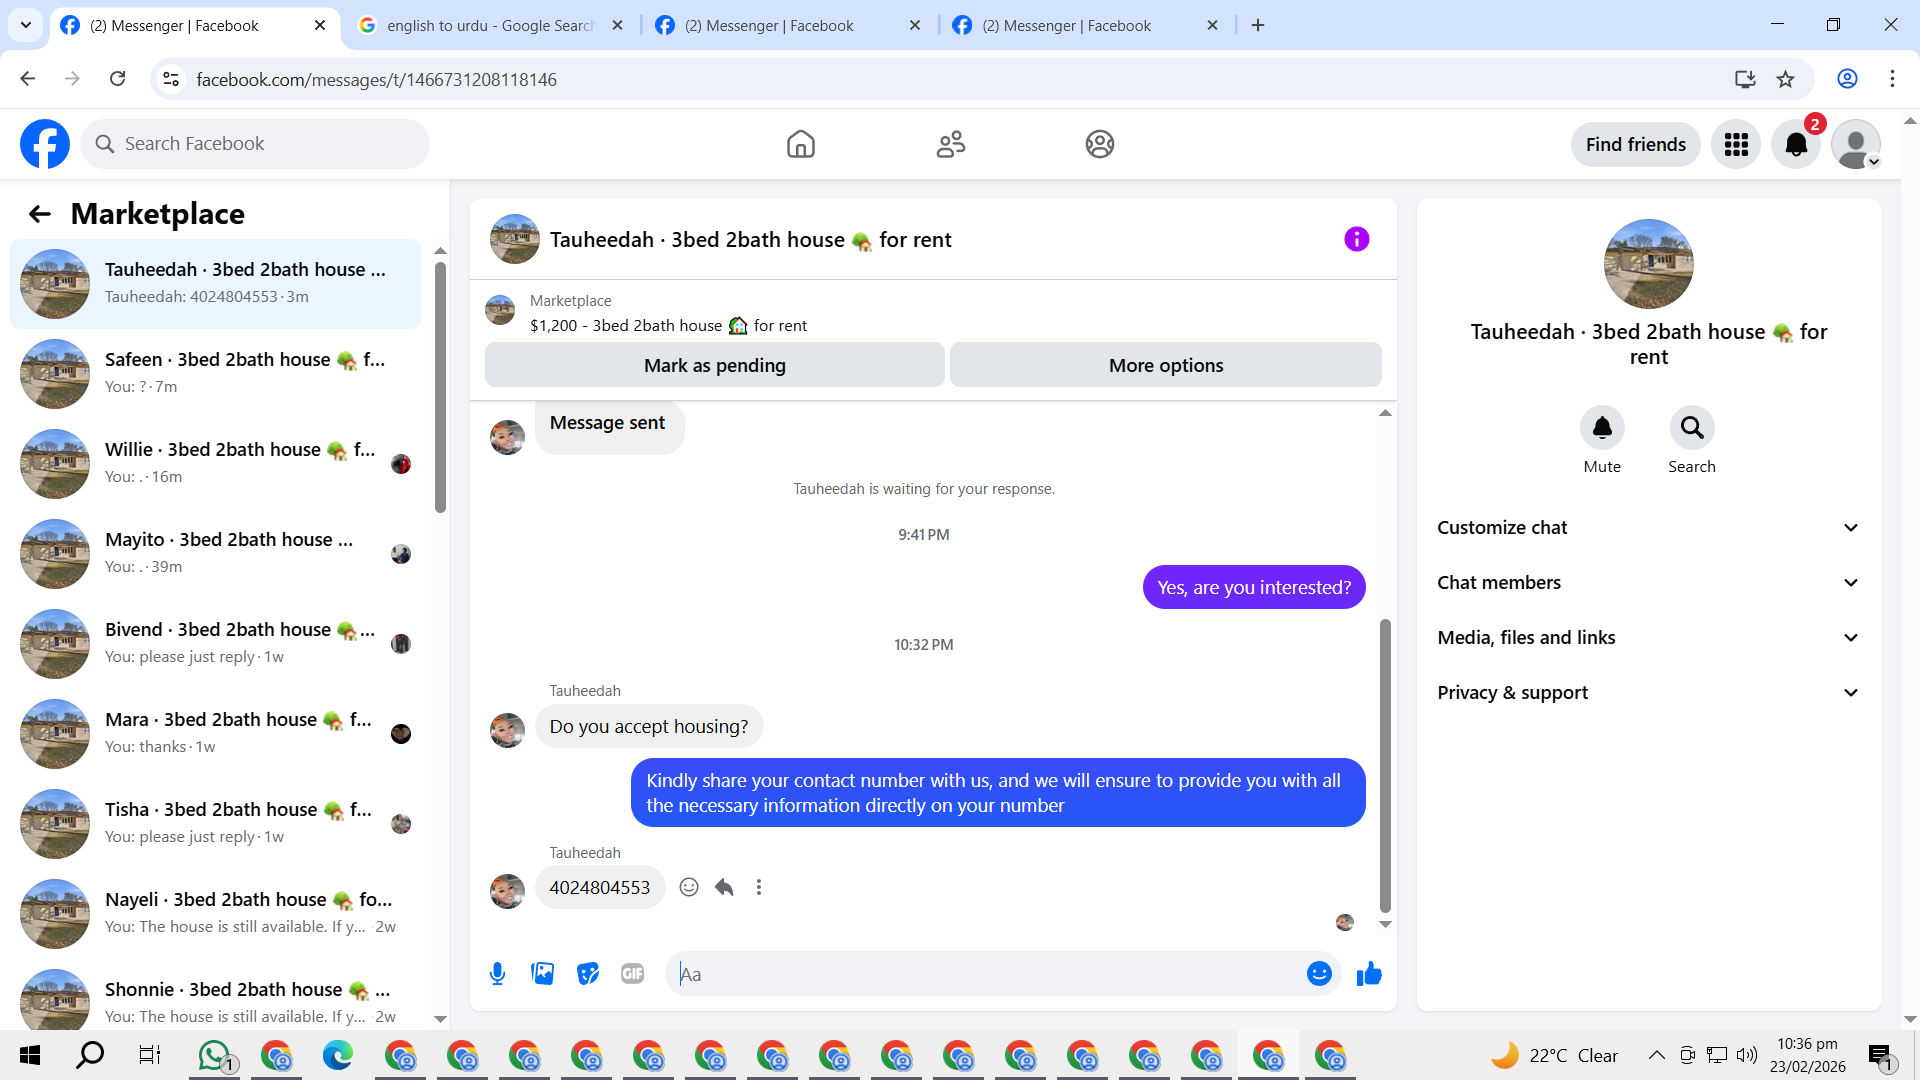The width and height of the screenshot is (1920, 1080).
Task: Attach a file with the photo icon
Action: coord(542,974)
